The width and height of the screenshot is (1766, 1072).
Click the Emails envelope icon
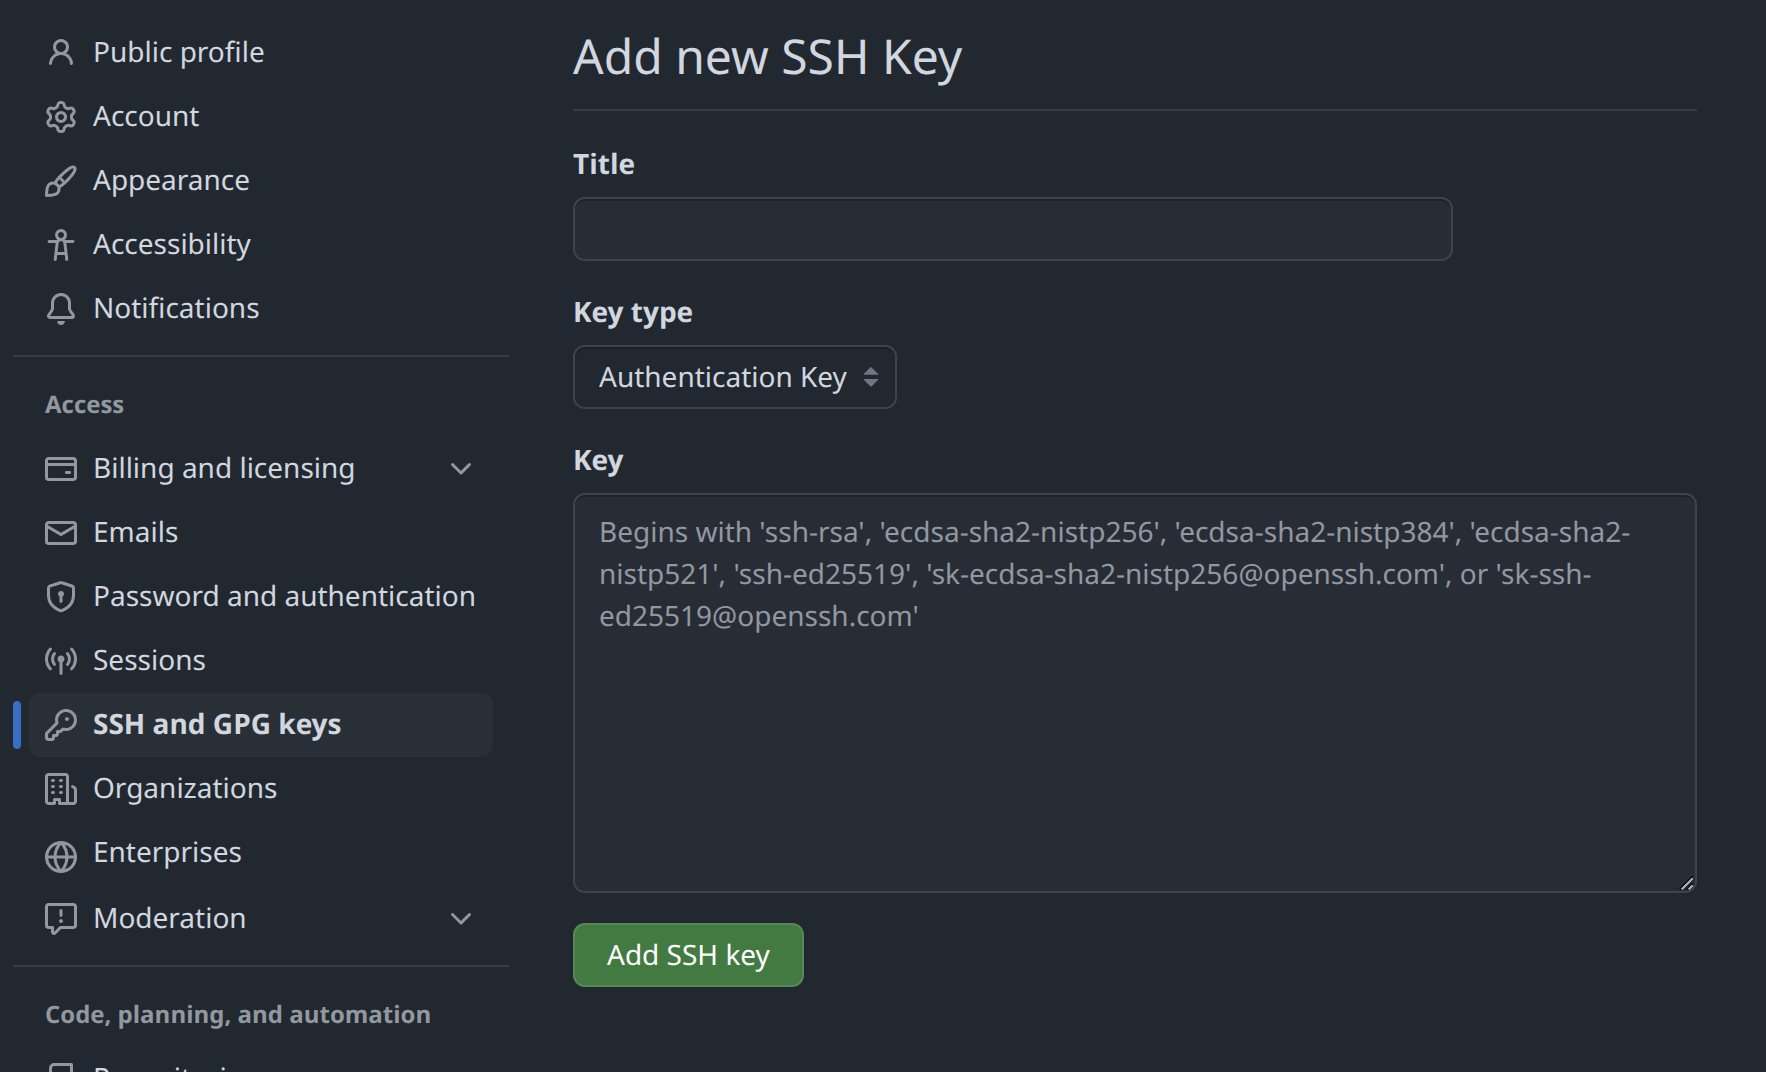[x=61, y=533]
